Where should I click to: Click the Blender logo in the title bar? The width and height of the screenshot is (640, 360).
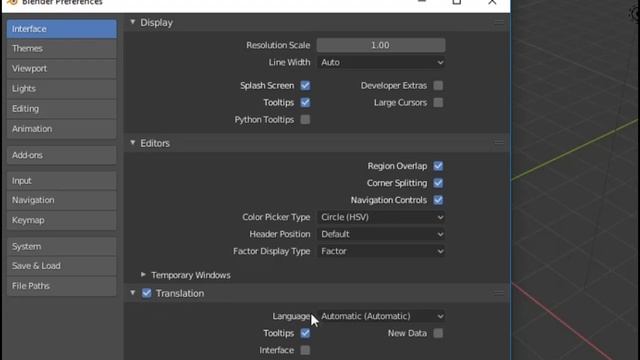pos(12,2)
